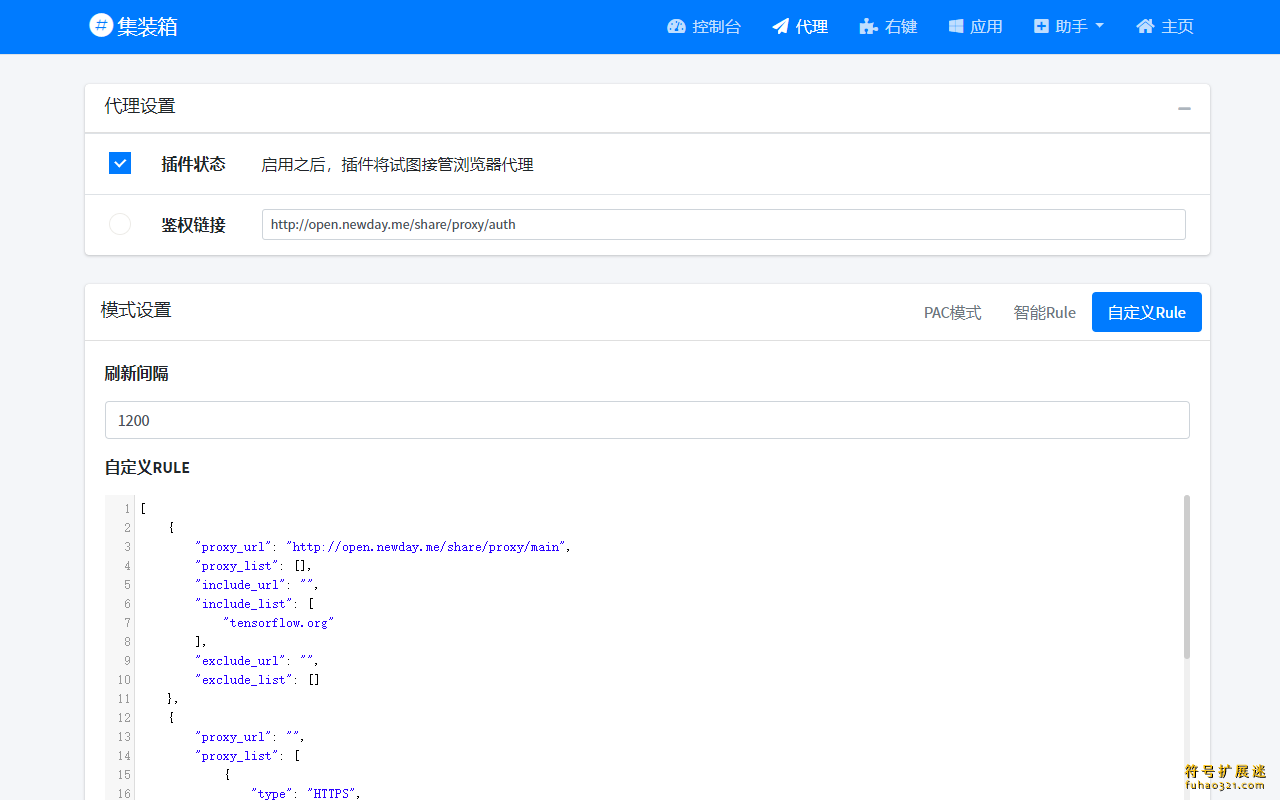
Task: Open the 右键 nav item
Action: click(888, 27)
